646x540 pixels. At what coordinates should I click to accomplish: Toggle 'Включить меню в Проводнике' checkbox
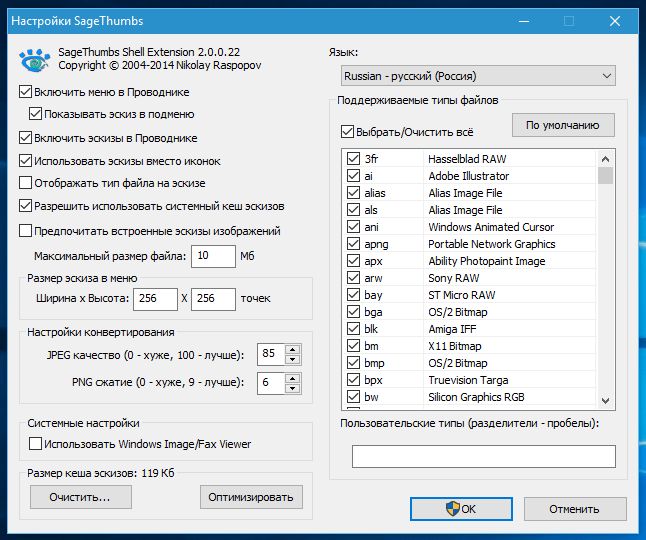click(26, 92)
